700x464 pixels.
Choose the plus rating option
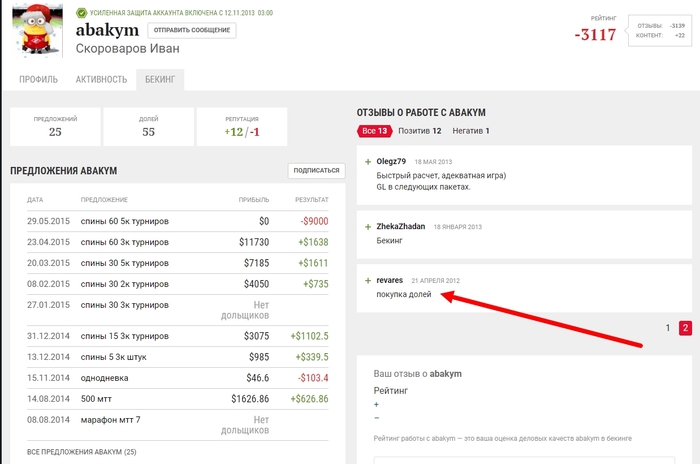(376, 404)
